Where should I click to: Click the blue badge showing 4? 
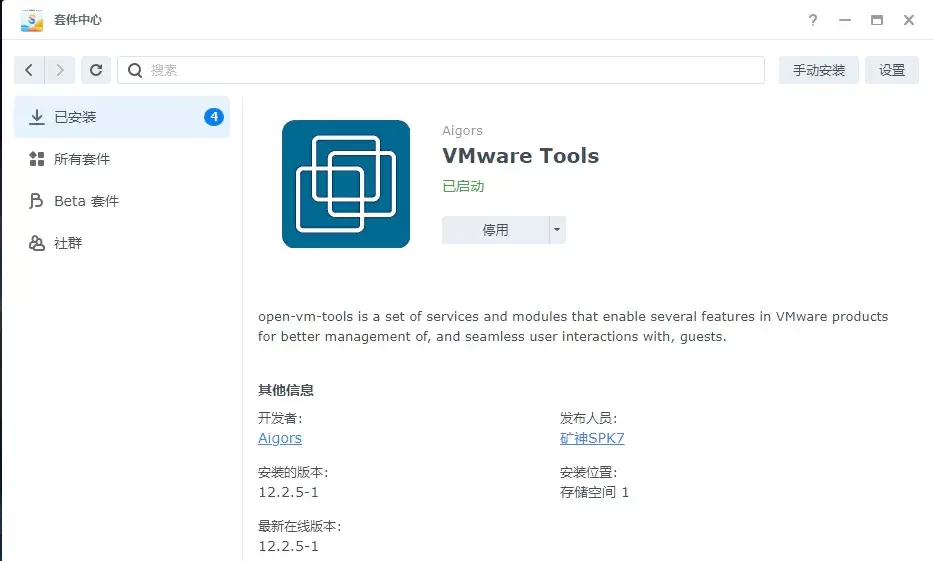click(x=214, y=117)
